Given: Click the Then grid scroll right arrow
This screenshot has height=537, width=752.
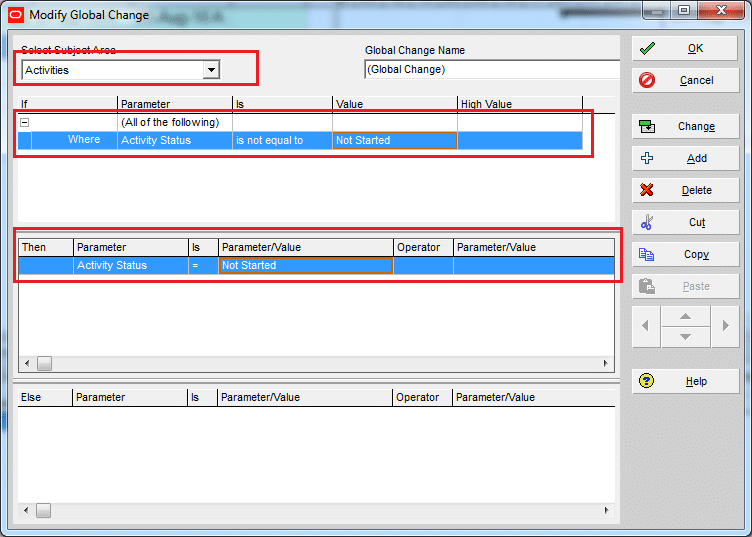Looking at the screenshot, I should pos(606,363).
